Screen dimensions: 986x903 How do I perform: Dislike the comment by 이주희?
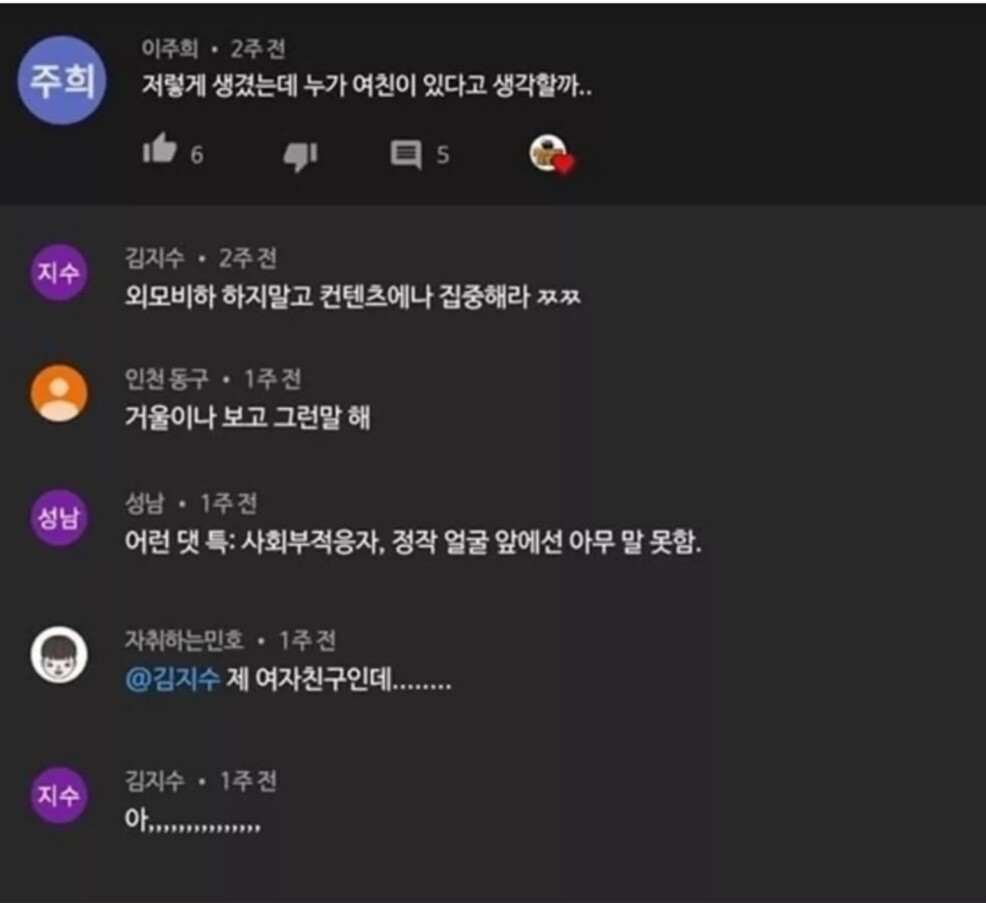(x=300, y=156)
